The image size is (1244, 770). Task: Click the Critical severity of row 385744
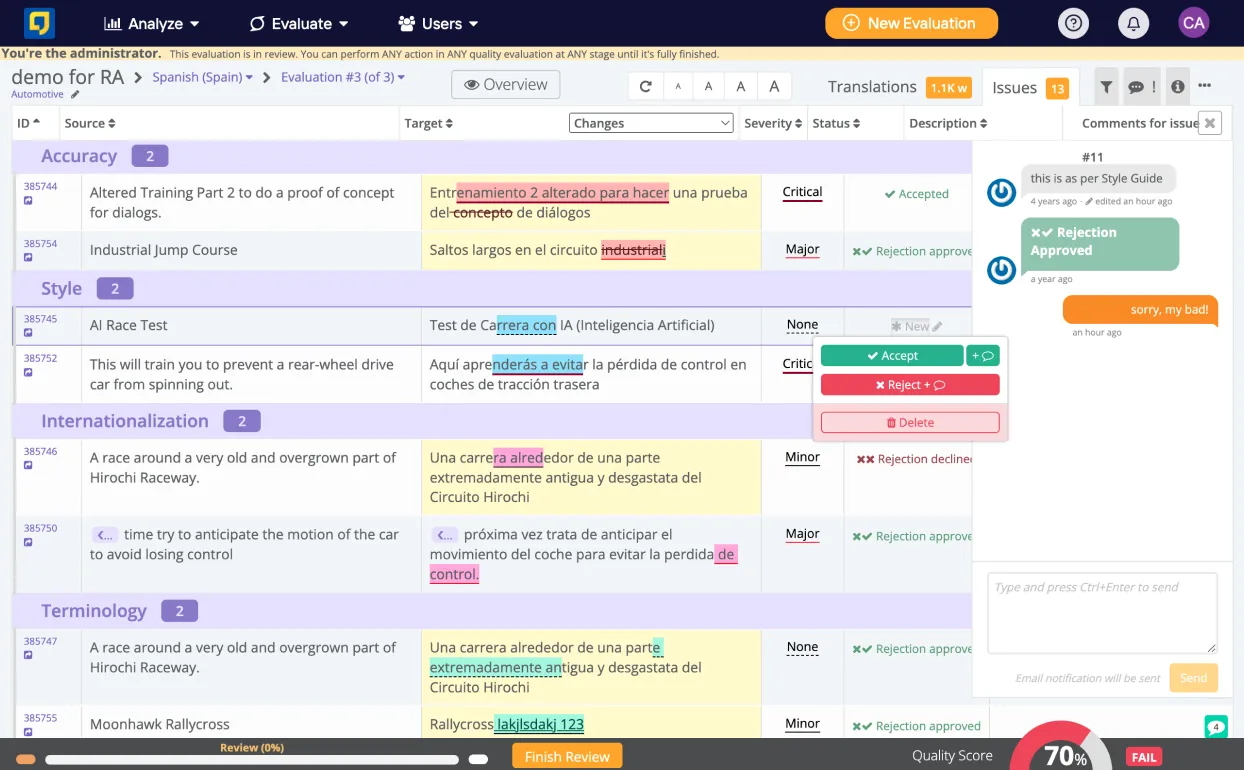click(x=802, y=192)
